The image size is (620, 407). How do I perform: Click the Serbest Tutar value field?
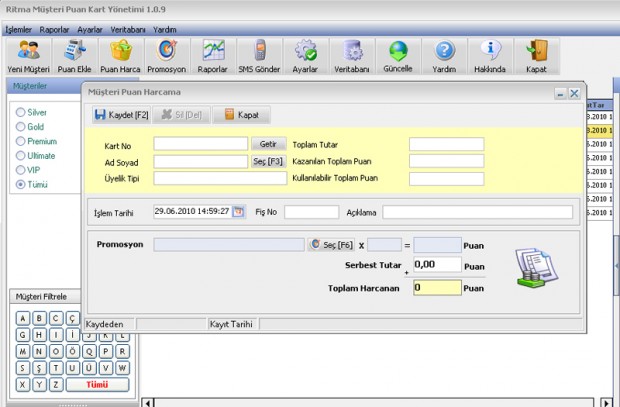[x=437, y=264]
